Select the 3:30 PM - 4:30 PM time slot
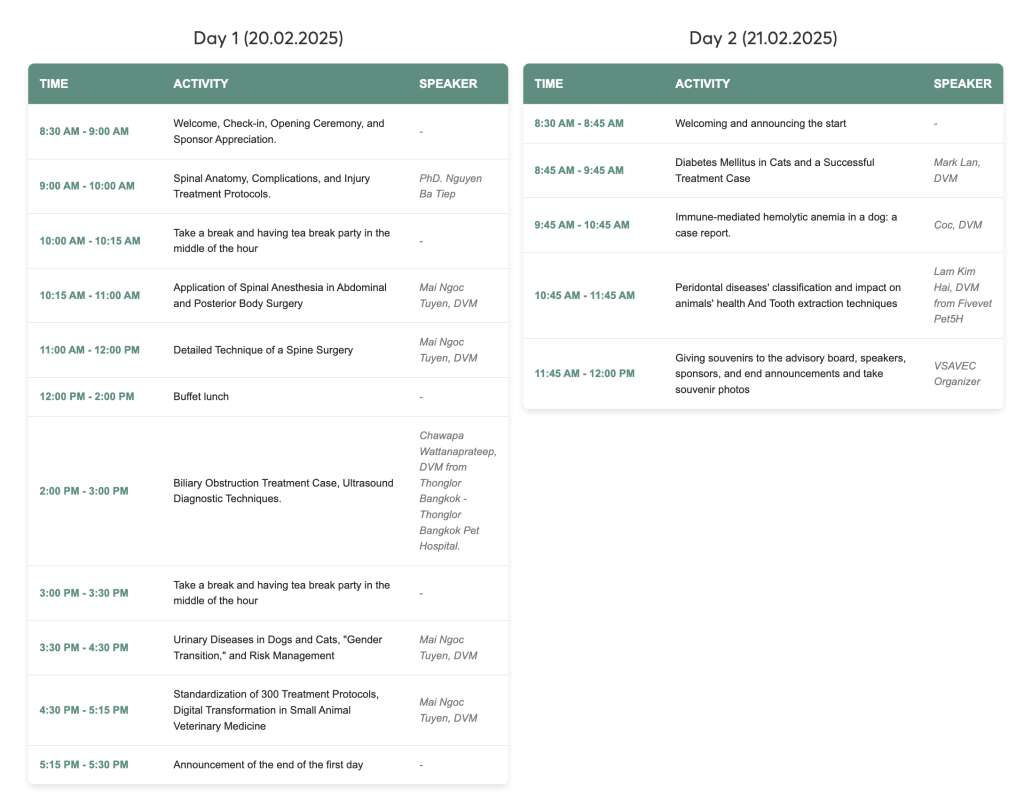 84,648
